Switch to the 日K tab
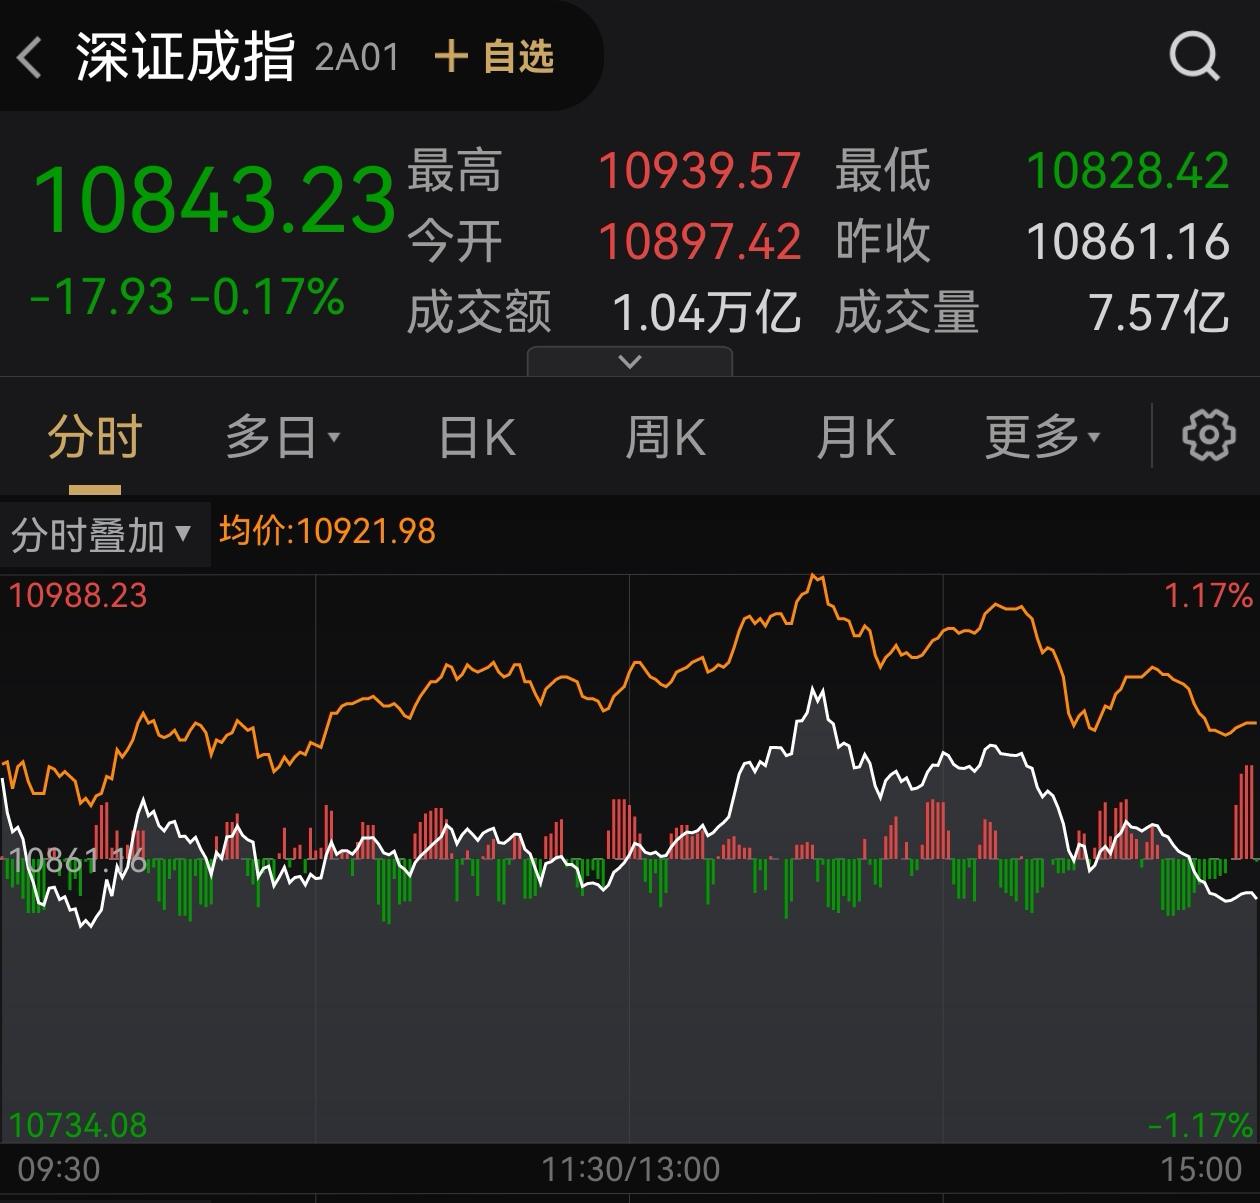Screen dimensions: 1260x1203 [477, 437]
